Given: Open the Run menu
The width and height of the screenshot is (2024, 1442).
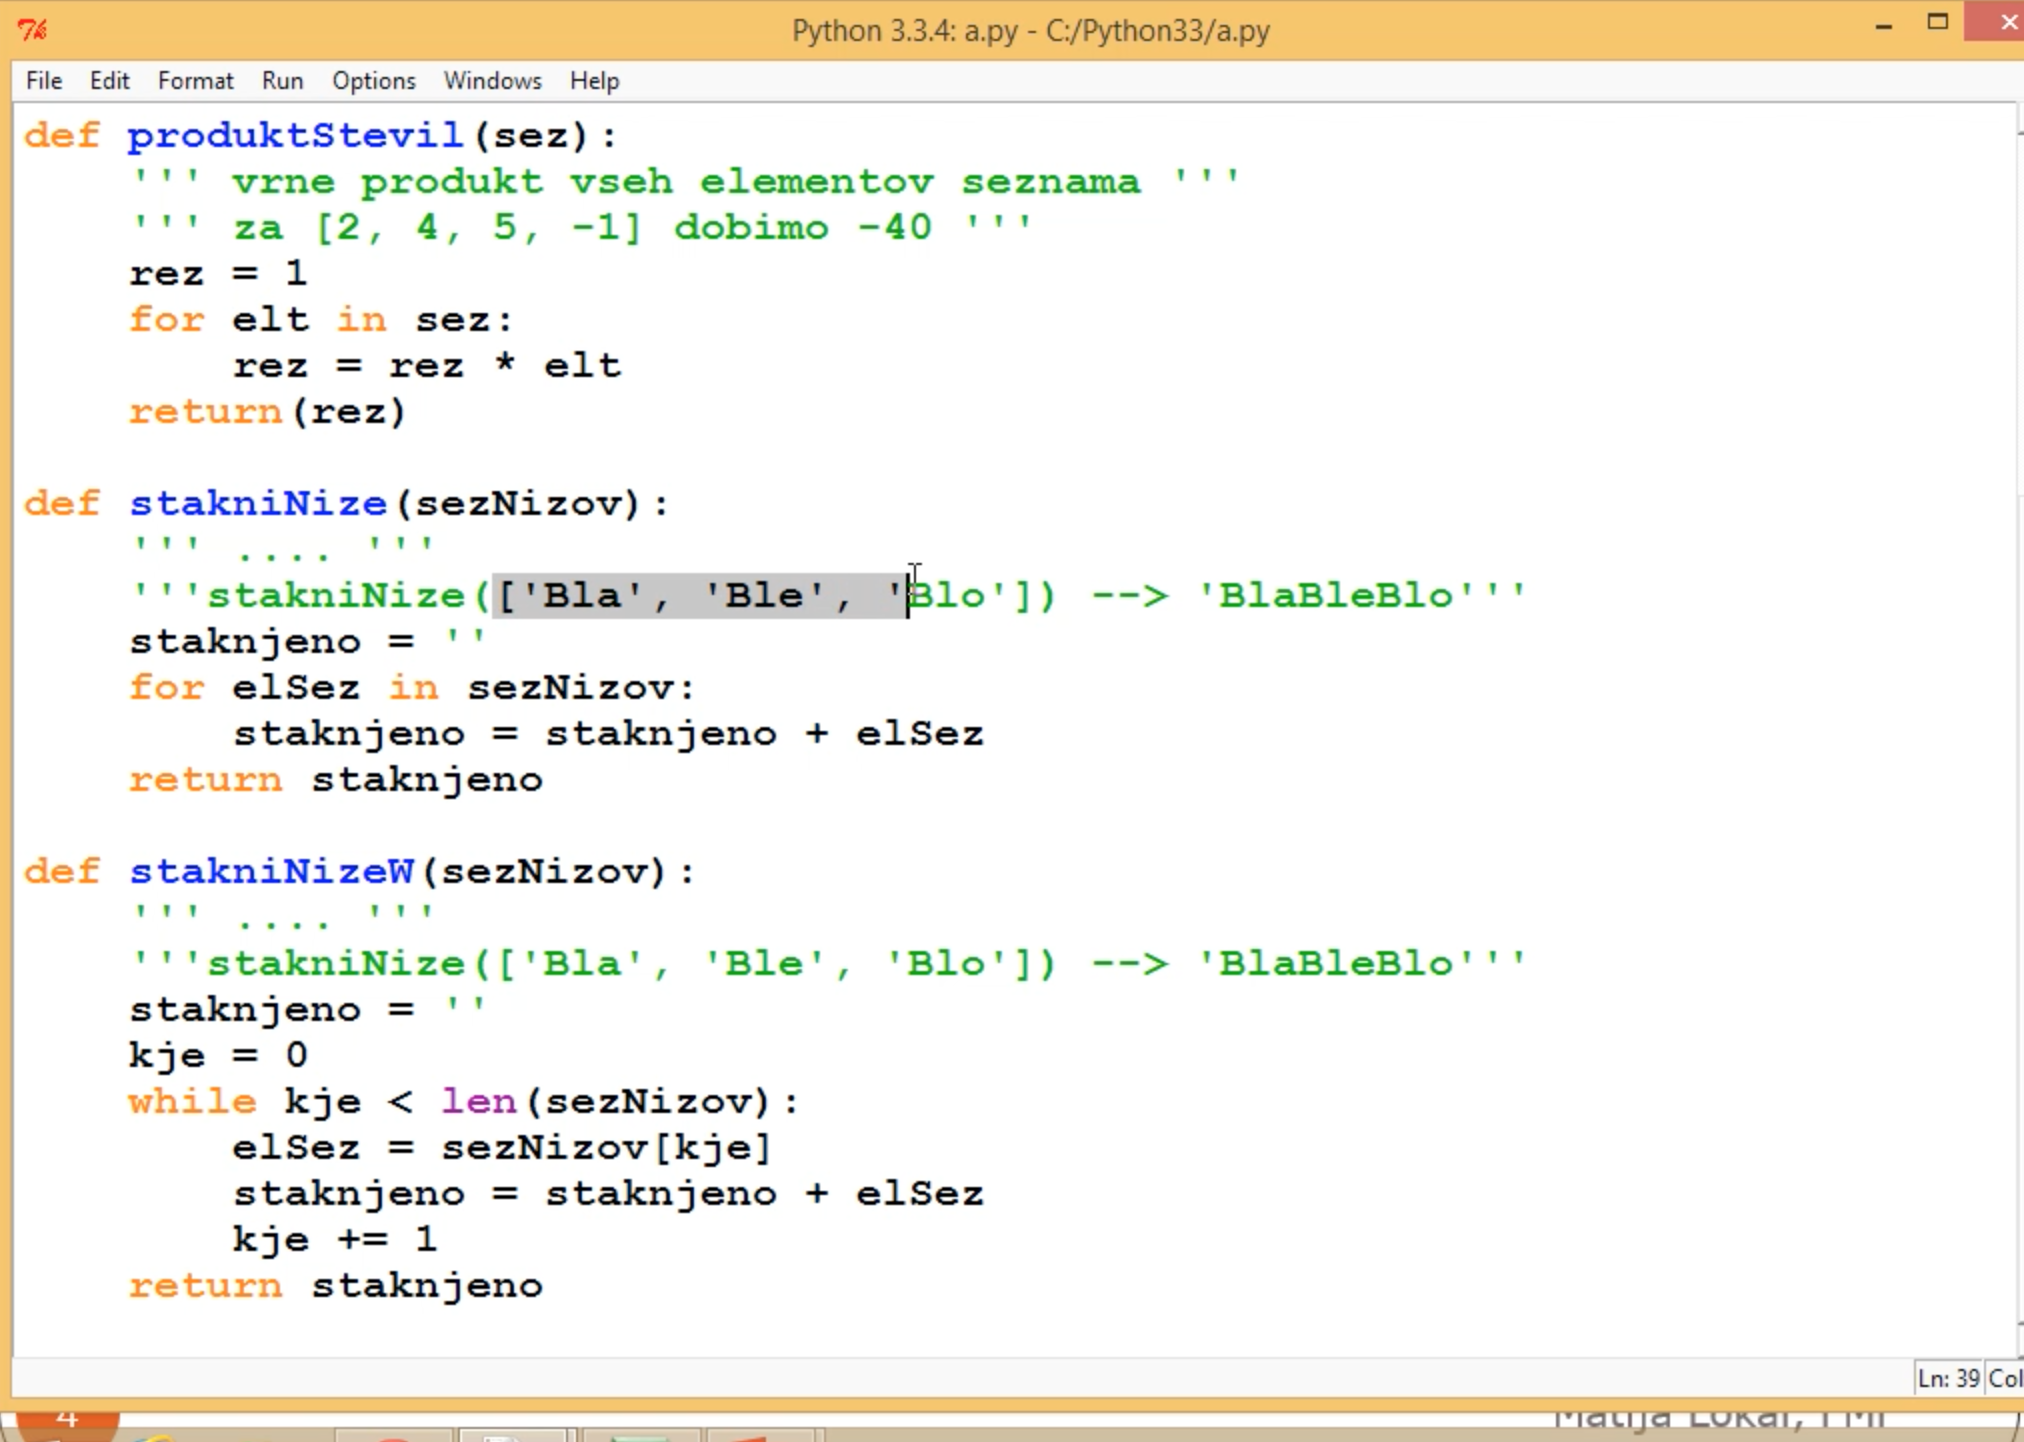Looking at the screenshot, I should coord(282,81).
